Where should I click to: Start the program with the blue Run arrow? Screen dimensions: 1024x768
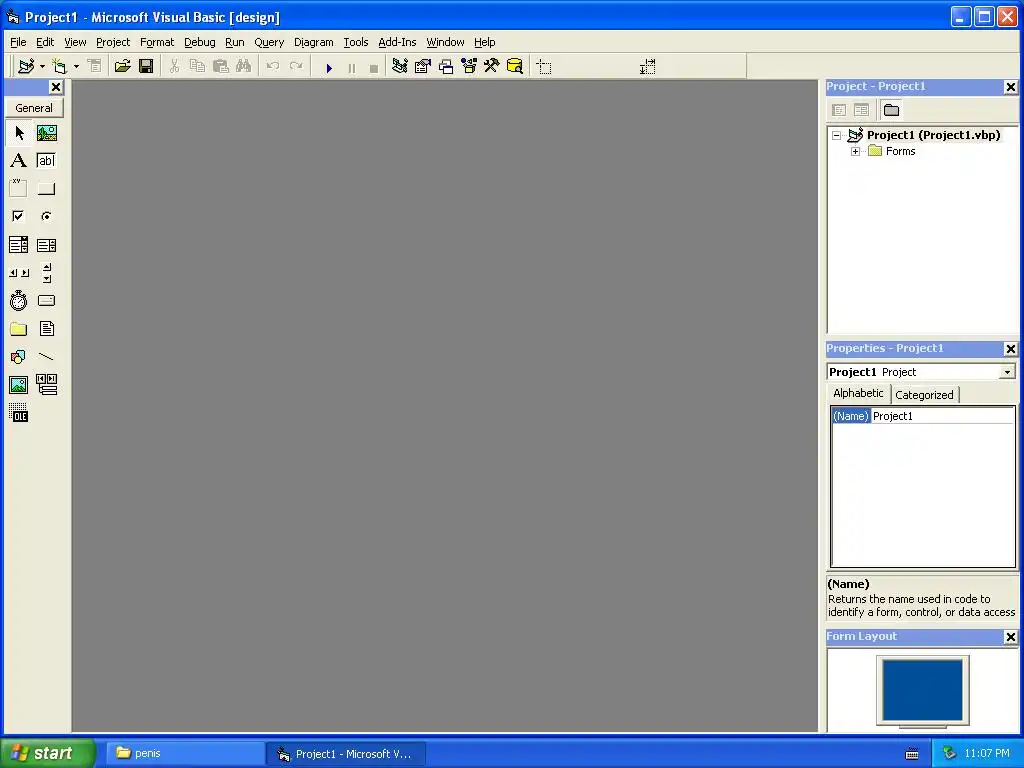[329, 67]
